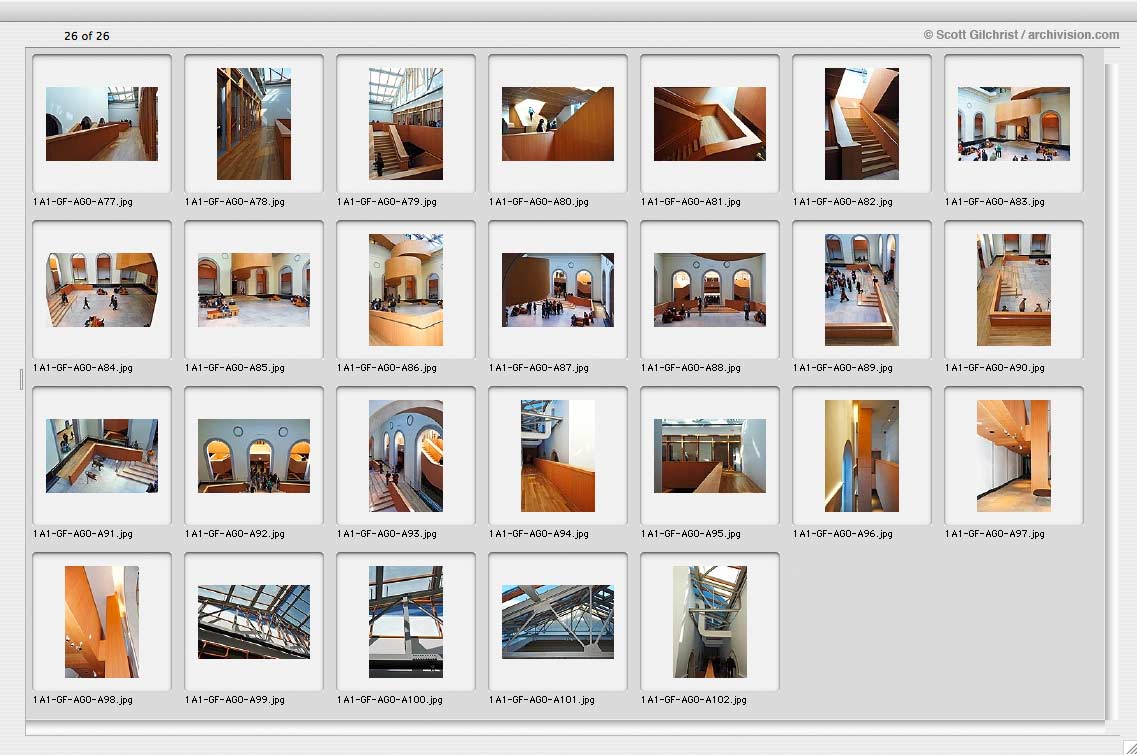
Task: Click filename text 1A1-GF-AGO-A97.jpg
Action: pyautogui.click(x=995, y=534)
